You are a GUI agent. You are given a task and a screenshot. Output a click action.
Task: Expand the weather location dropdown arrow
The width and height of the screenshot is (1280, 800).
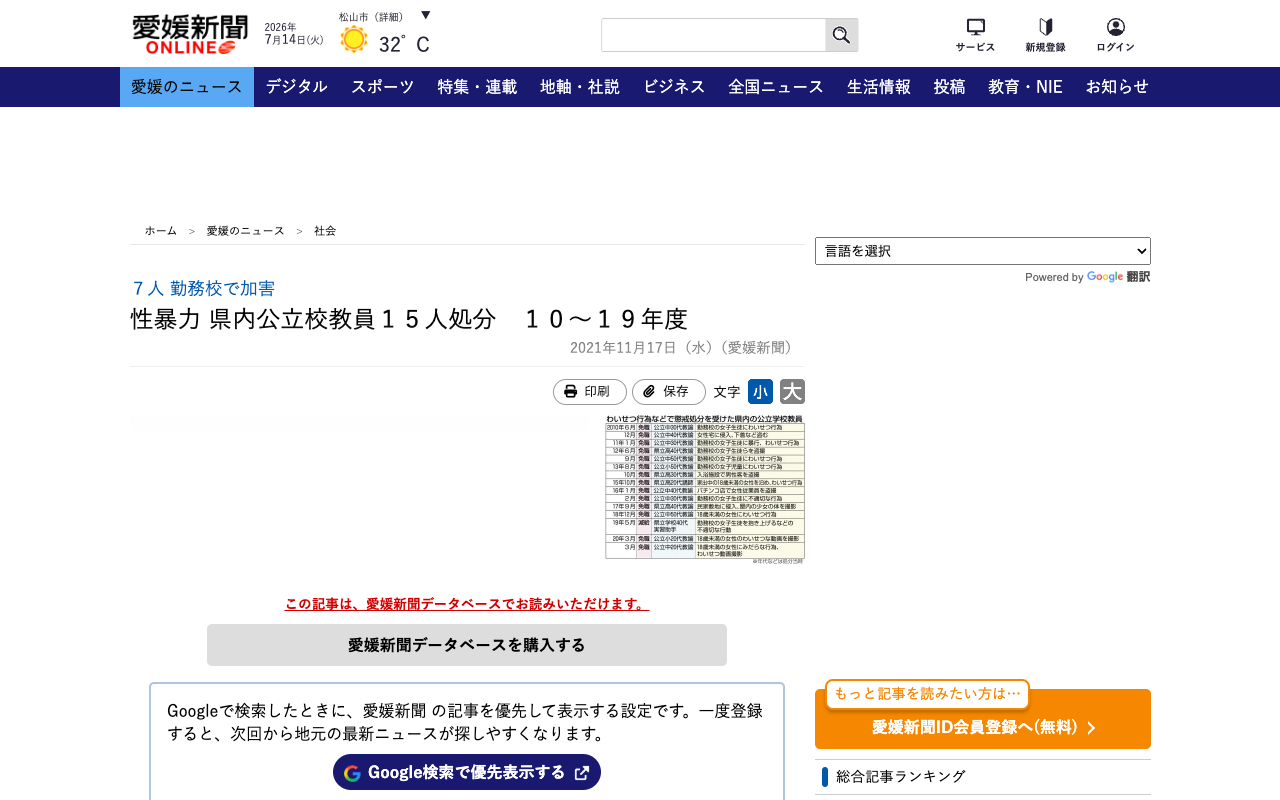click(x=426, y=15)
